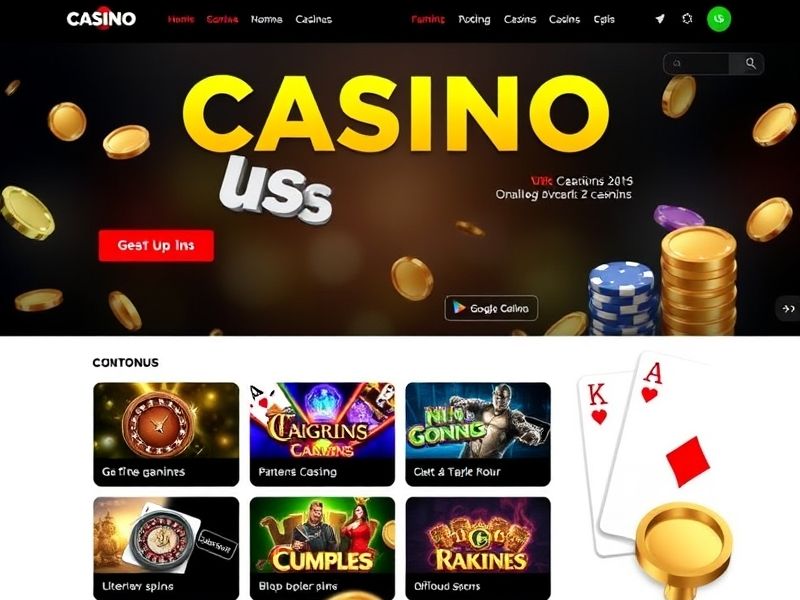
Task: Open settings gear icon in header
Action: tap(687, 19)
